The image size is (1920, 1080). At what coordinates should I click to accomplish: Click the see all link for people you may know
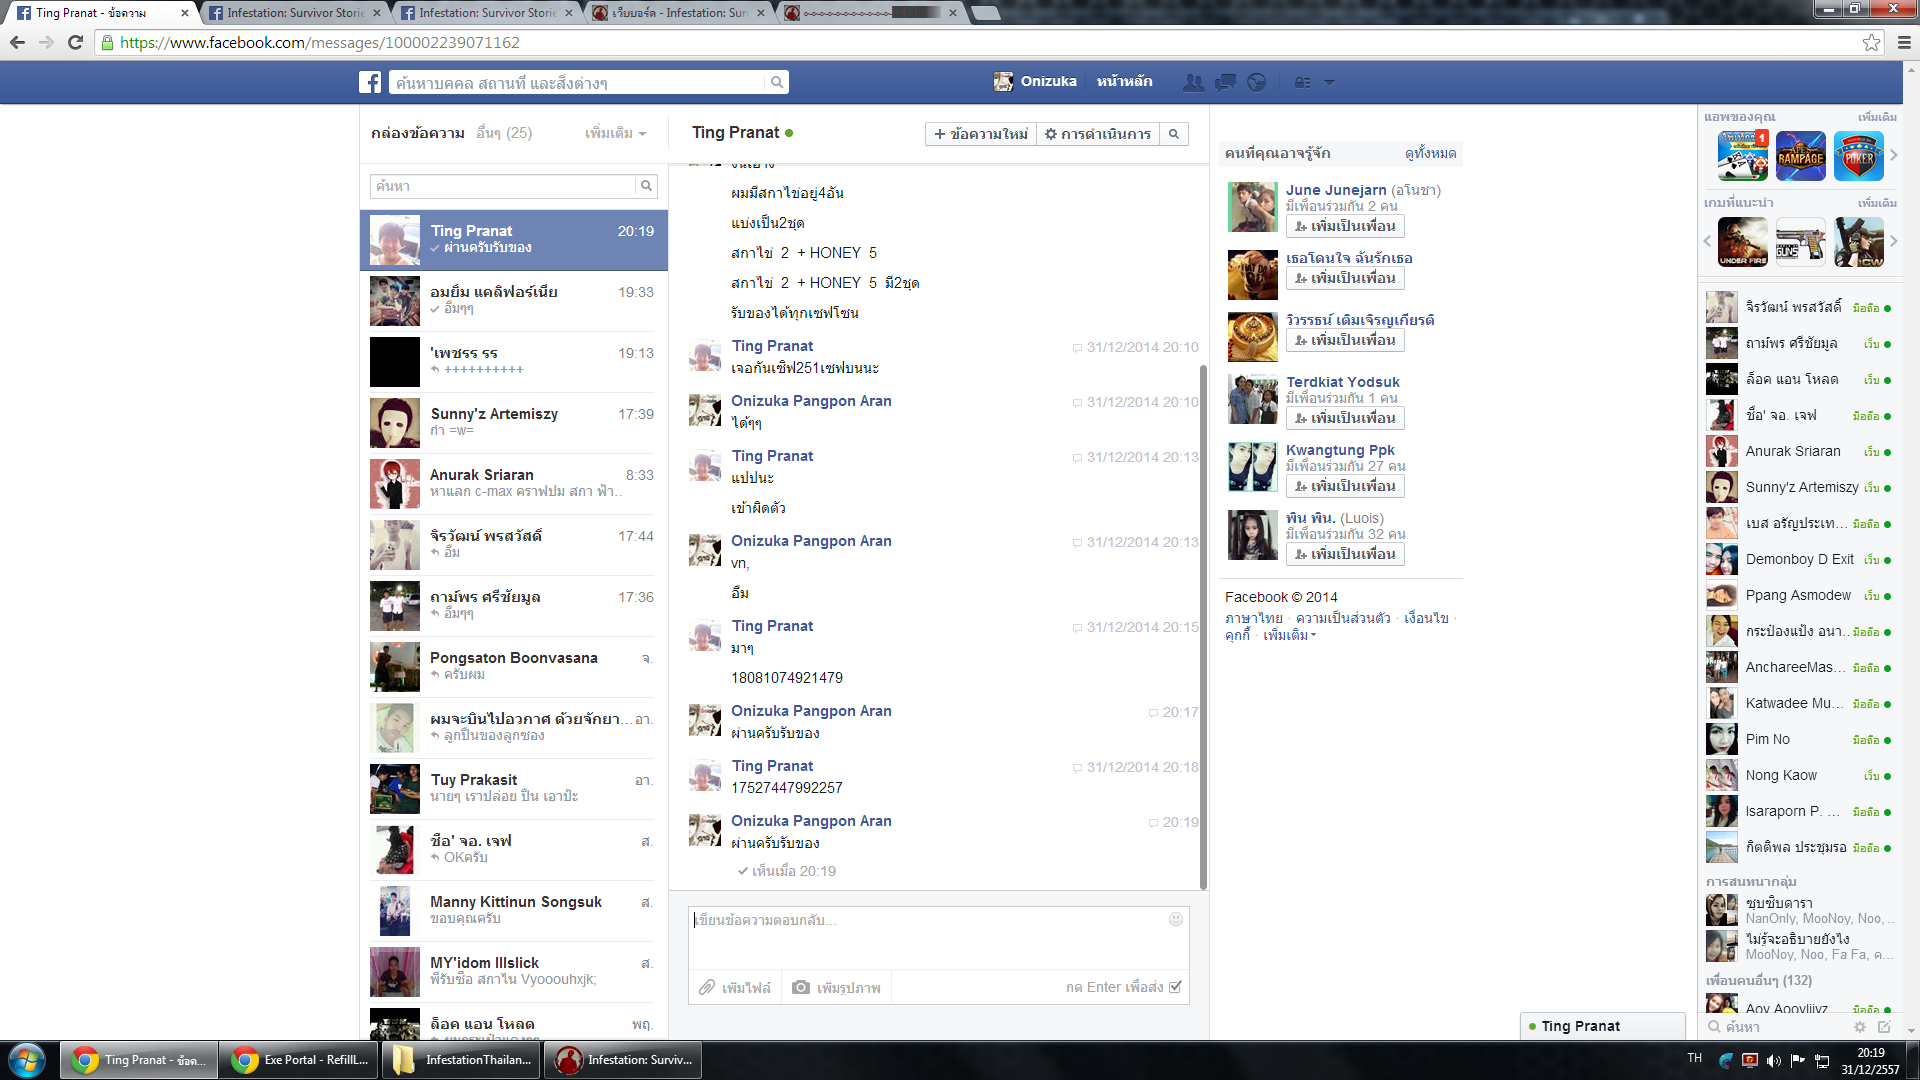click(x=1430, y=153)
